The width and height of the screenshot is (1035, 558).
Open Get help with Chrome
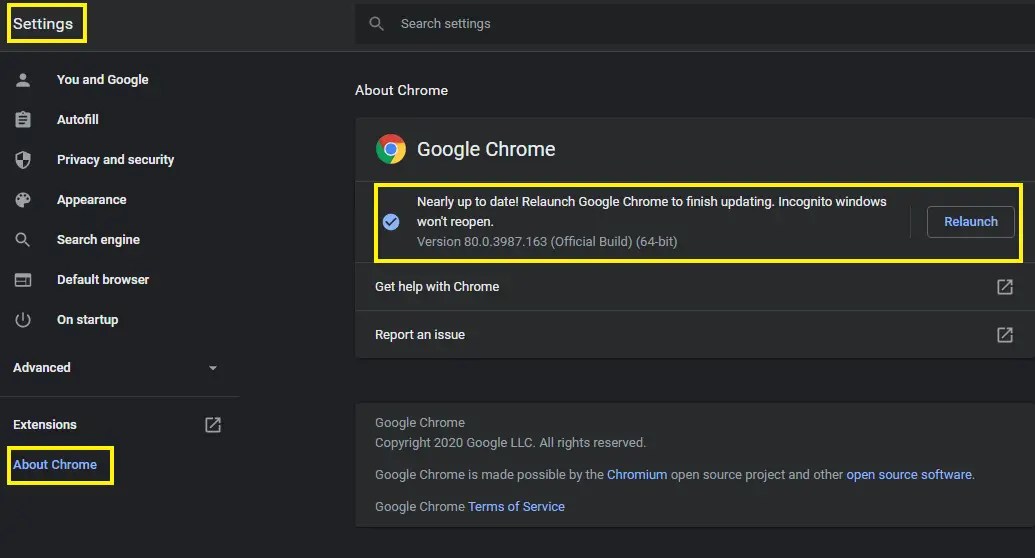[437, 287]
